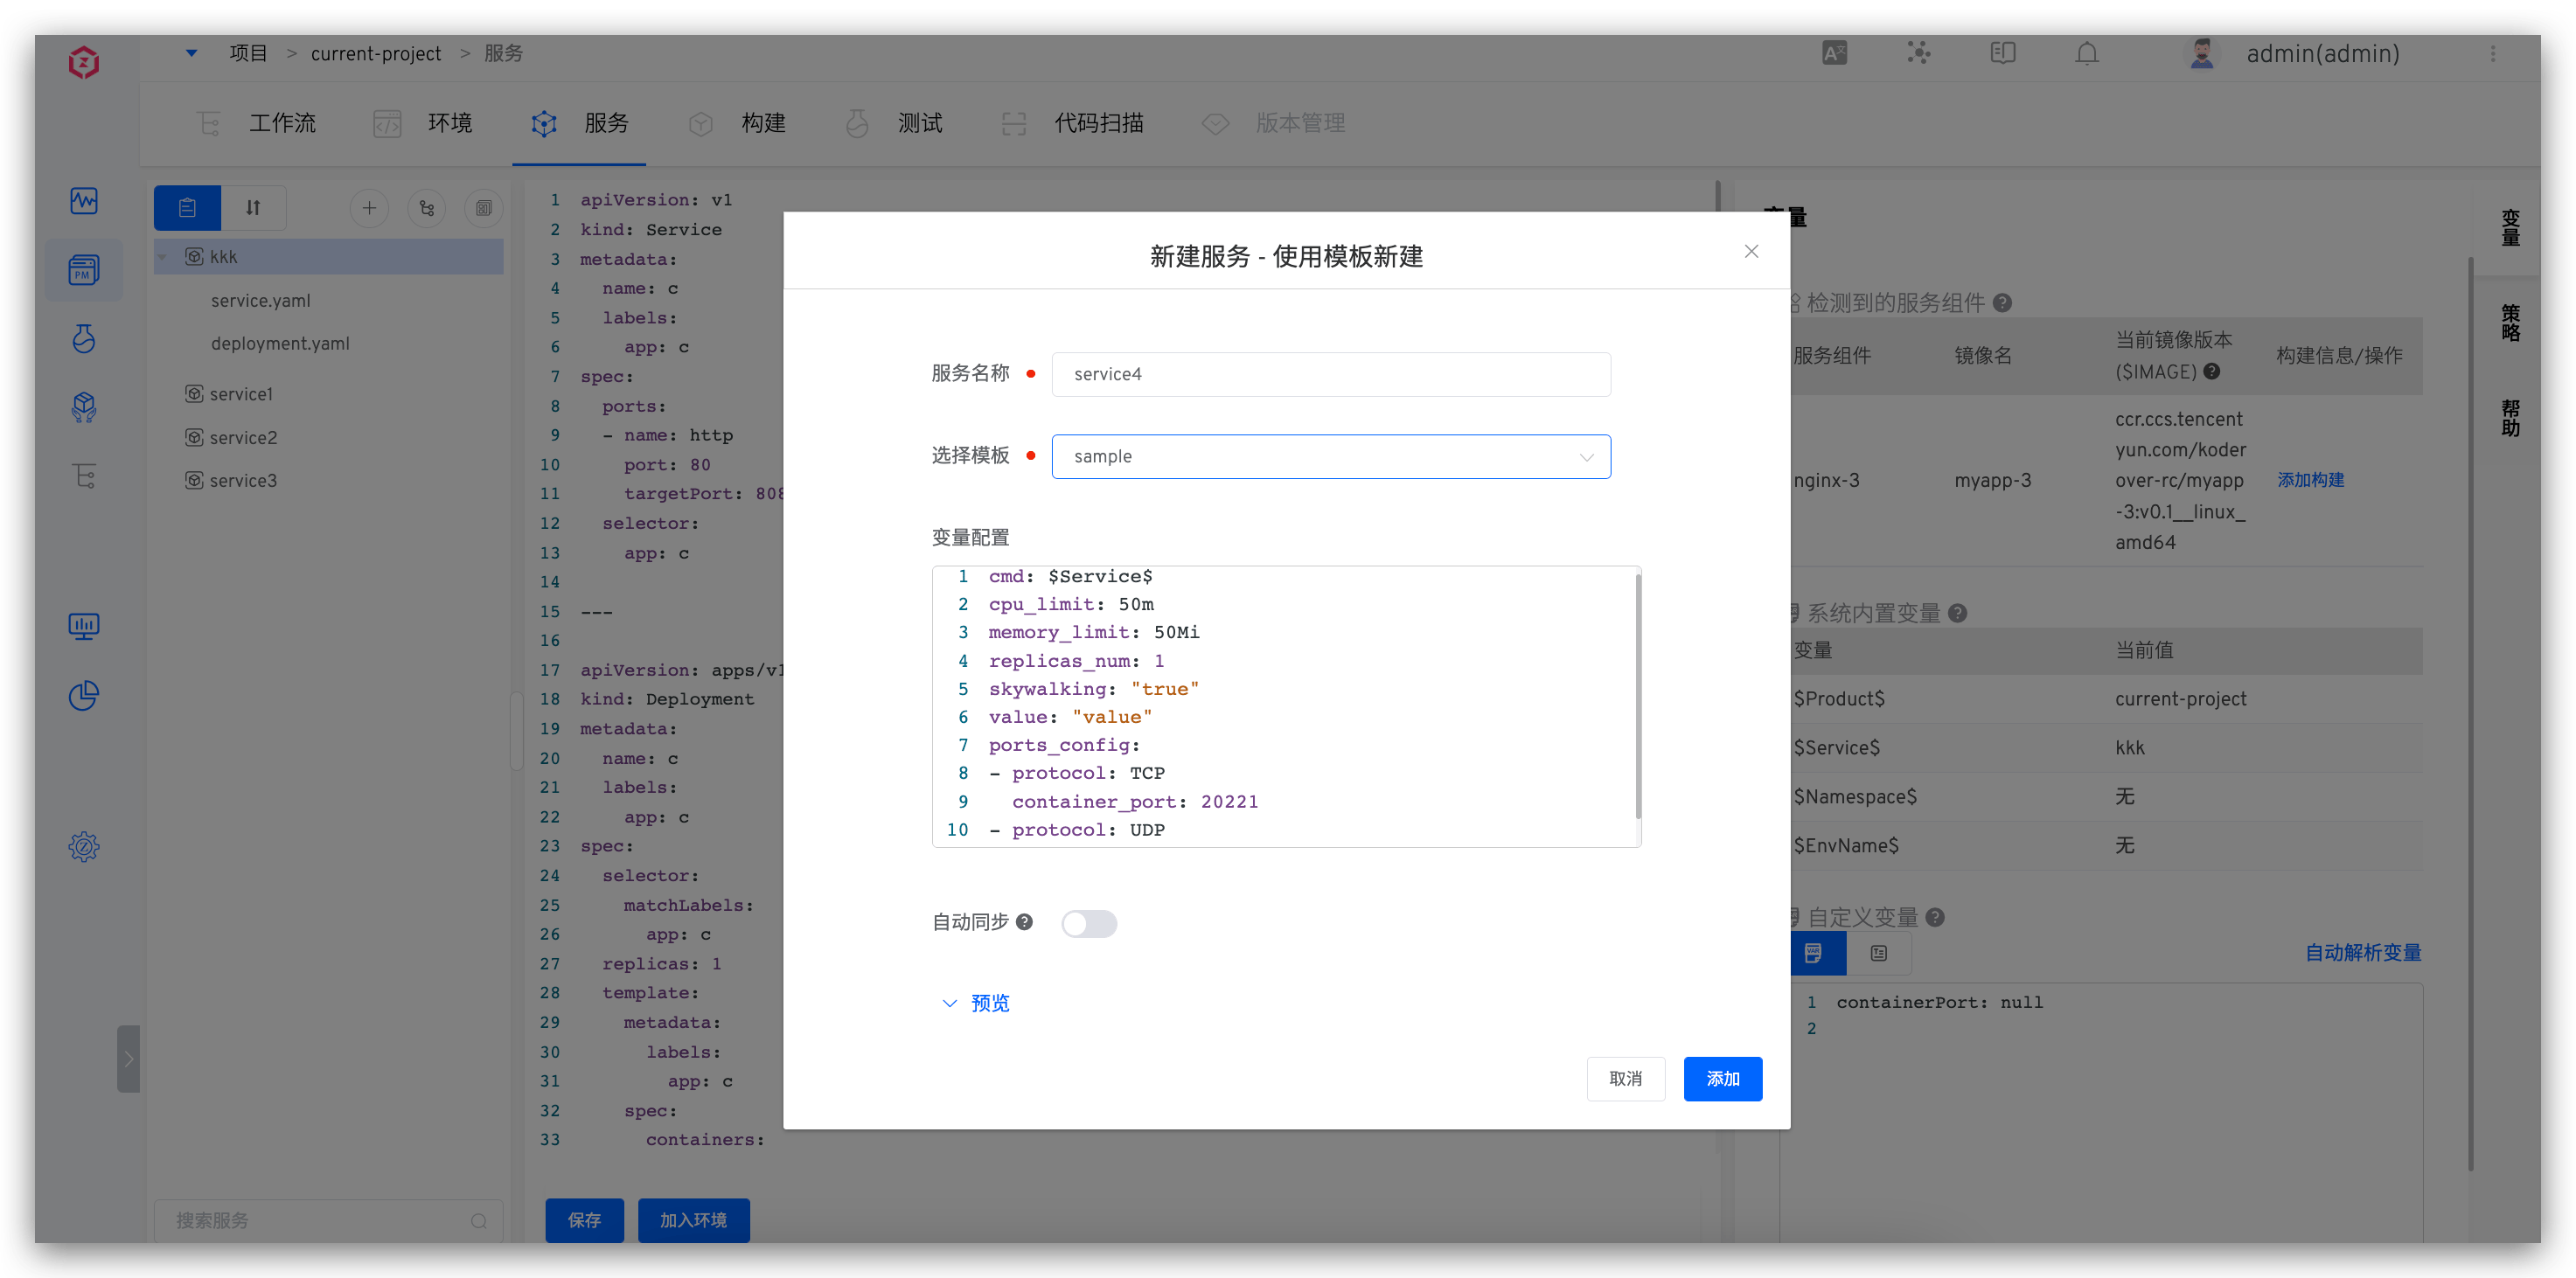Switch to the 环境 tab
This screenshot has height=1278, width=2576.
(449, 123)
